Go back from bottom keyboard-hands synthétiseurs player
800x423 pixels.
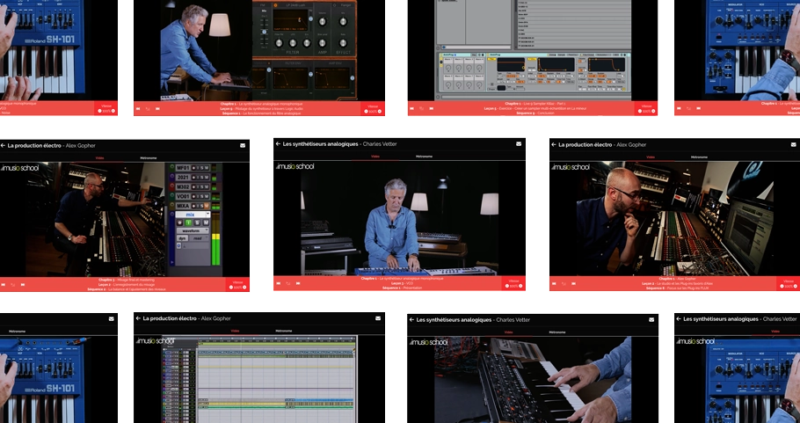click(412, 320)
